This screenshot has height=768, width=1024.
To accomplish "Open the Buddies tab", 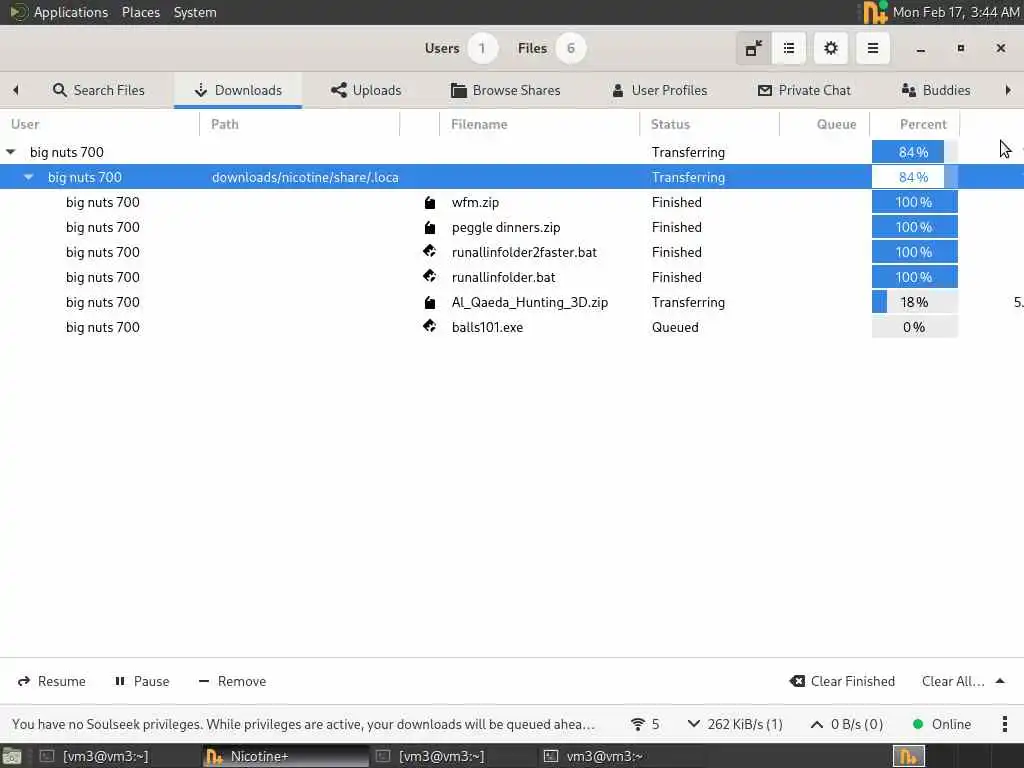I will coord(935,90).
